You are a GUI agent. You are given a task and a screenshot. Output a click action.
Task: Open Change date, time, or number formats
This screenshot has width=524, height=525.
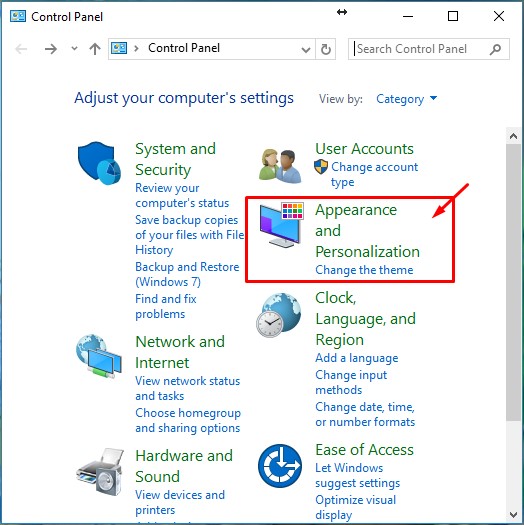365,414
